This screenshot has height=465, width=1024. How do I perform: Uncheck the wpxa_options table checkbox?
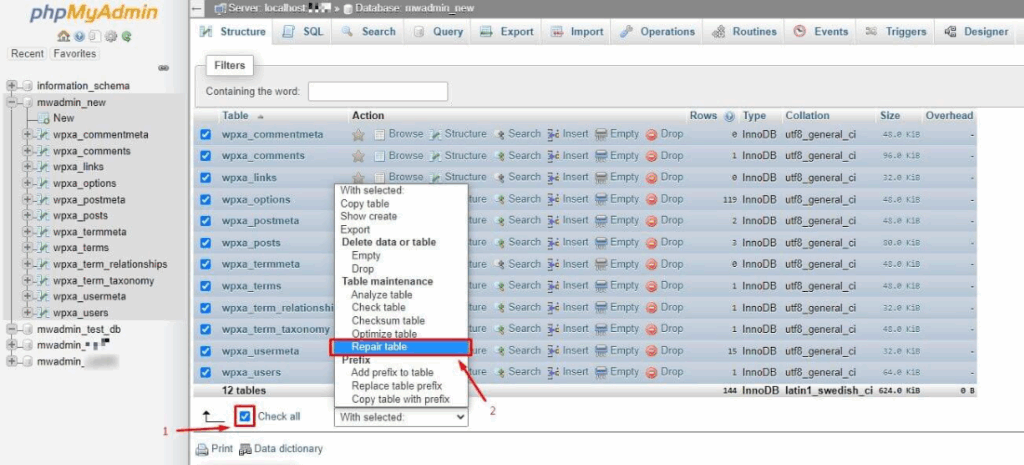[x=206, y=200]
